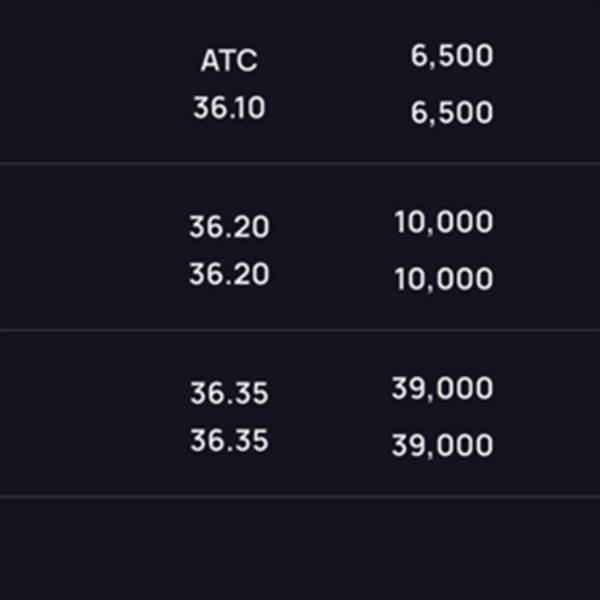Select the first 36.20 price entry

coord(229,227)
